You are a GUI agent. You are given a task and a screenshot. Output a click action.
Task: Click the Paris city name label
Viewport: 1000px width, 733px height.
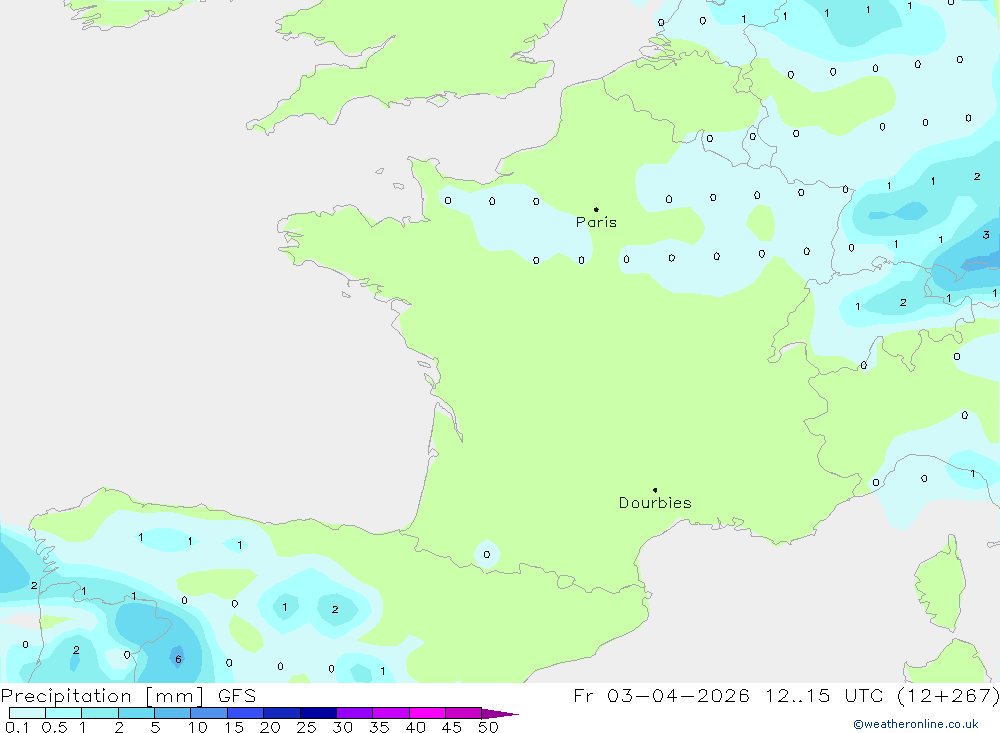click(x=596, y=223)
